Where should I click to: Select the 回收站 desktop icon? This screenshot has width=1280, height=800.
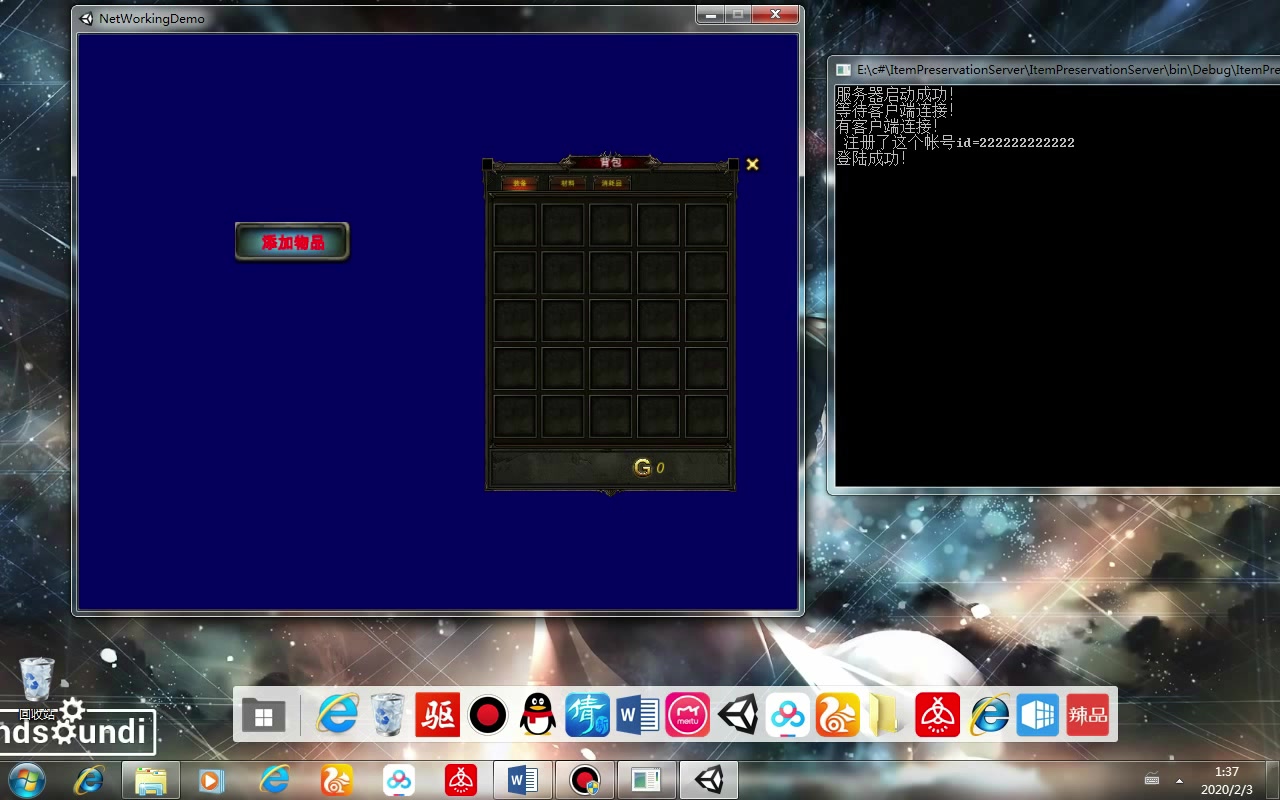(37, 688)
